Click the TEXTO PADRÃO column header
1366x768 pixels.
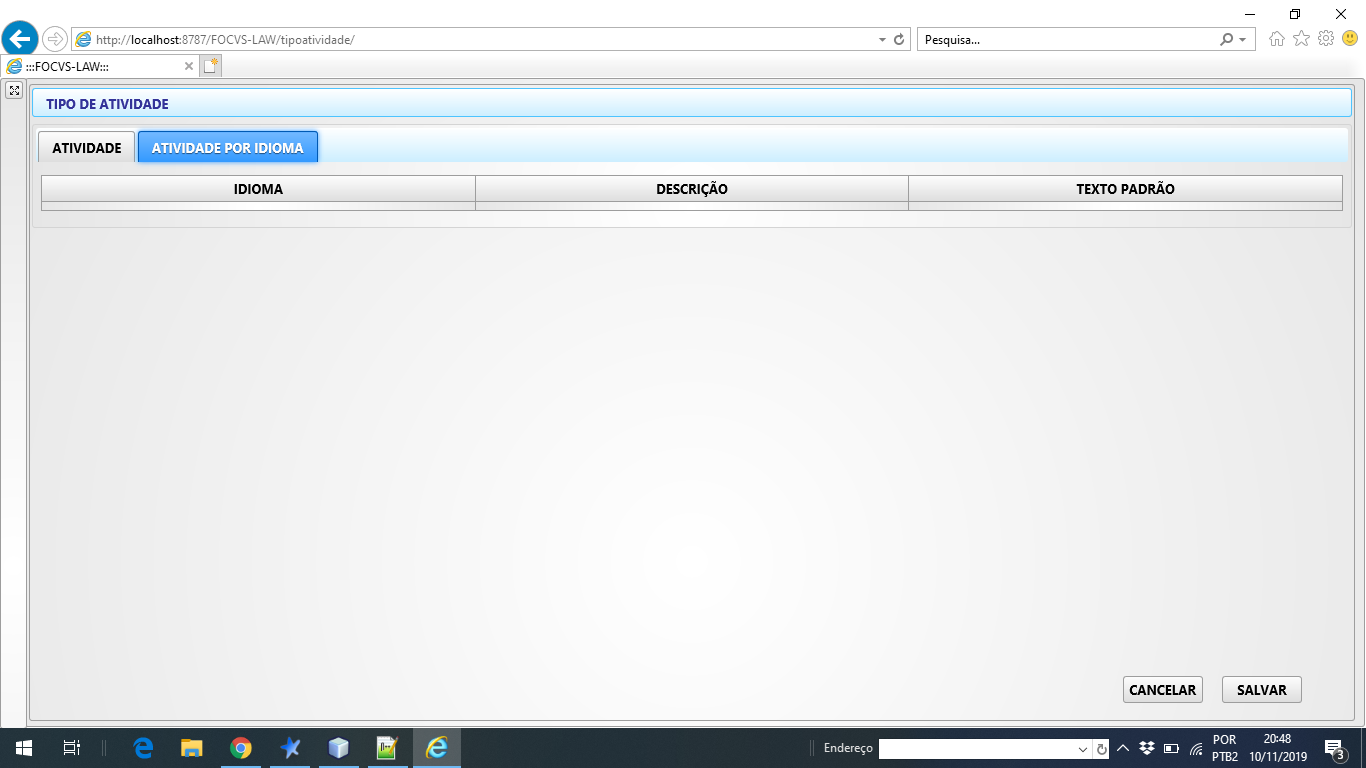coord(1125,189)
